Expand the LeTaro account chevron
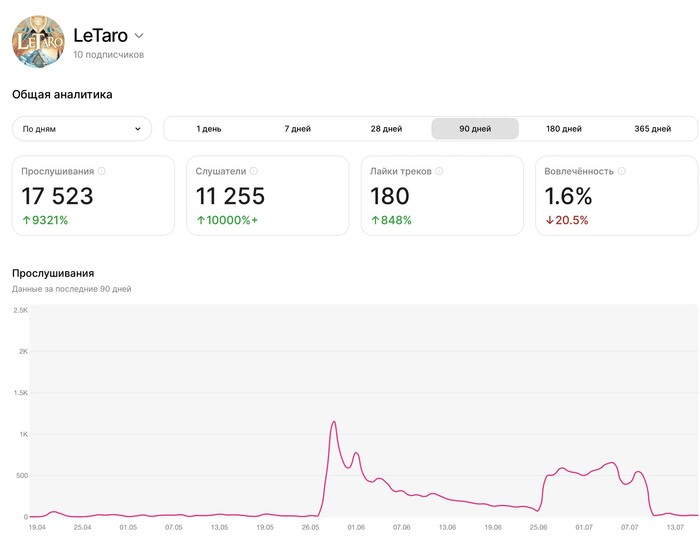The height and width of the screenshot is (537, 700). tap(139, 35)
